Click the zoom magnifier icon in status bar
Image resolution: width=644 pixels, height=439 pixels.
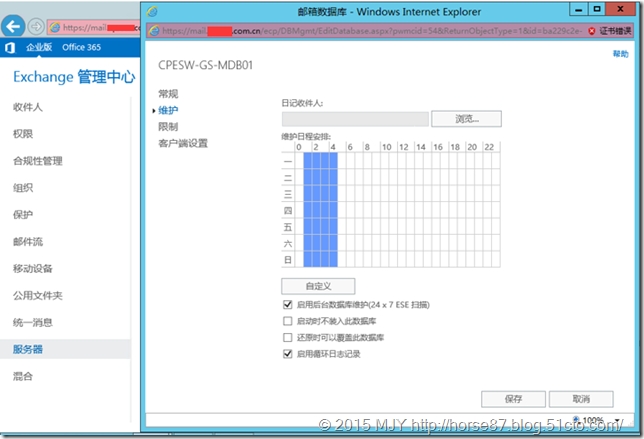pyautogui.click(x=577, y=420)
